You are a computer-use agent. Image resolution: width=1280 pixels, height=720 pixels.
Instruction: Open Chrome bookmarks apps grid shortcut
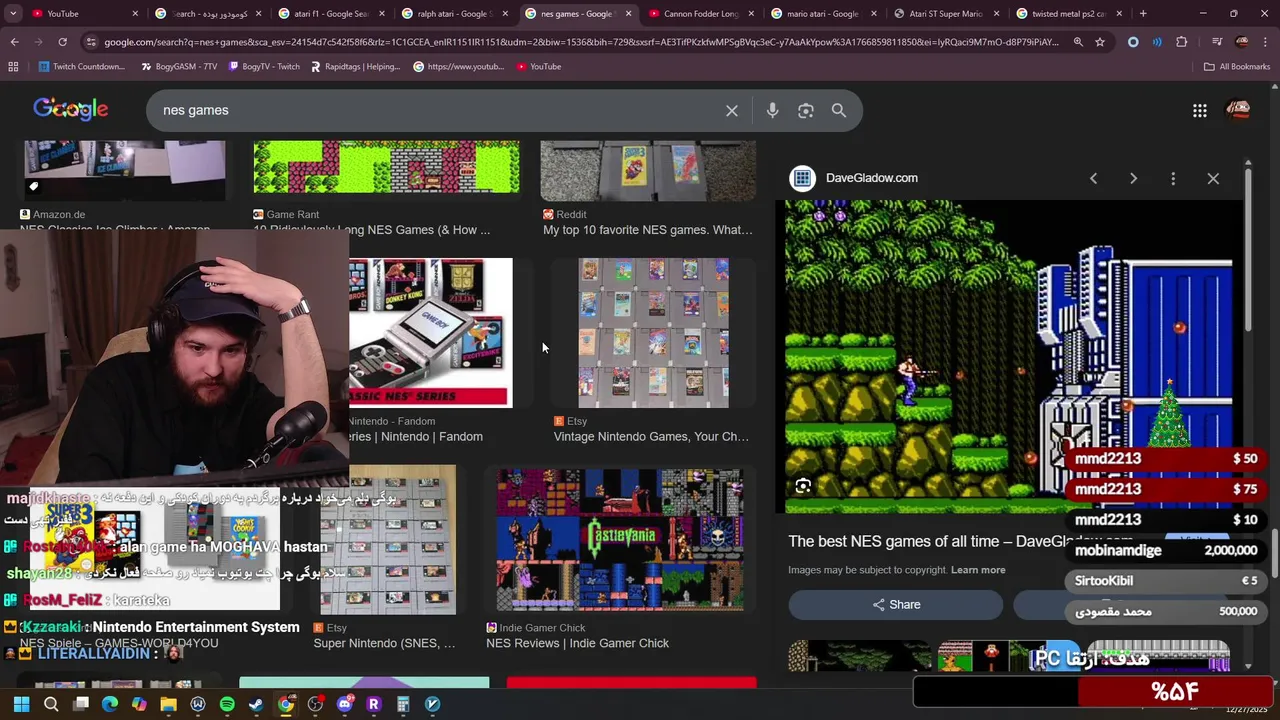13,66
